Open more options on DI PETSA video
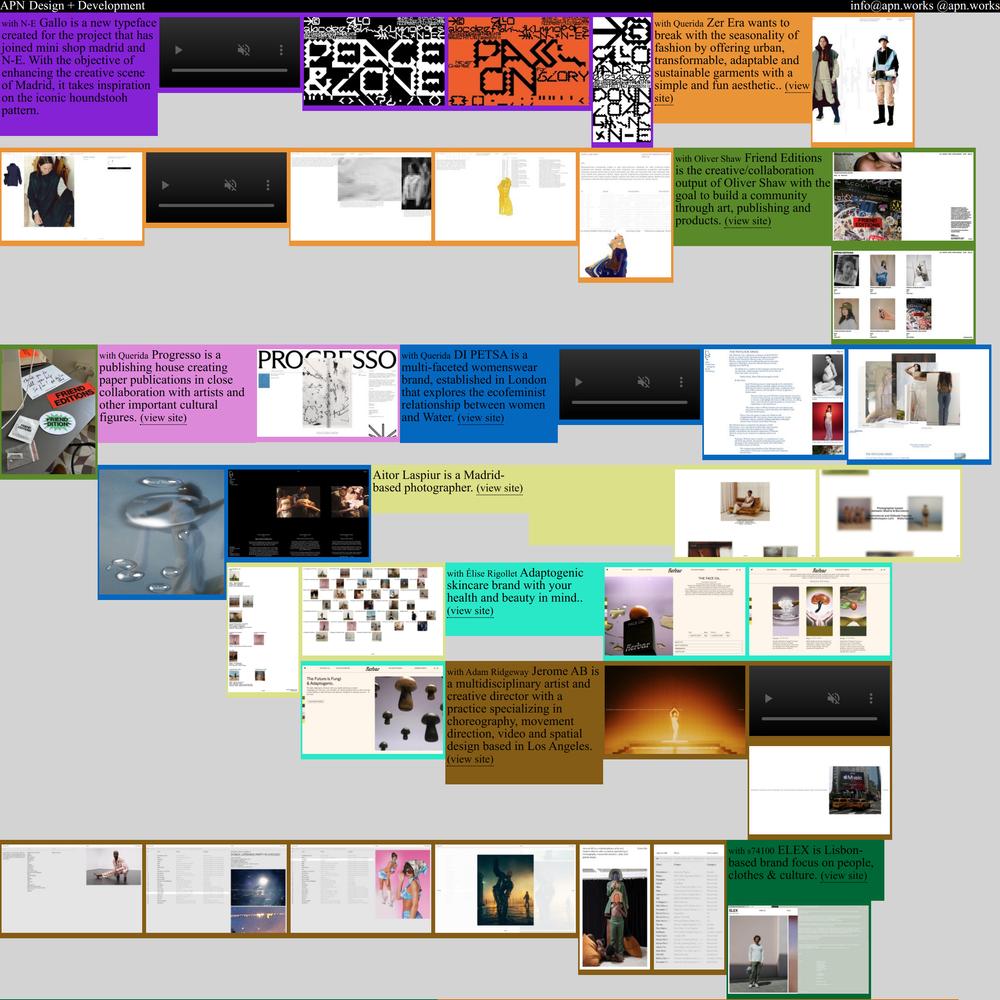This screenshot has width=1000, height=1000. pyautogui.click(x=681, y=382)
